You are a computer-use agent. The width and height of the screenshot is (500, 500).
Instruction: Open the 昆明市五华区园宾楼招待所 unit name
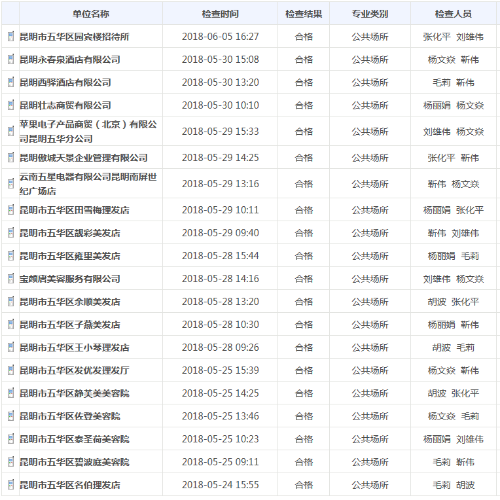[74, 36]
